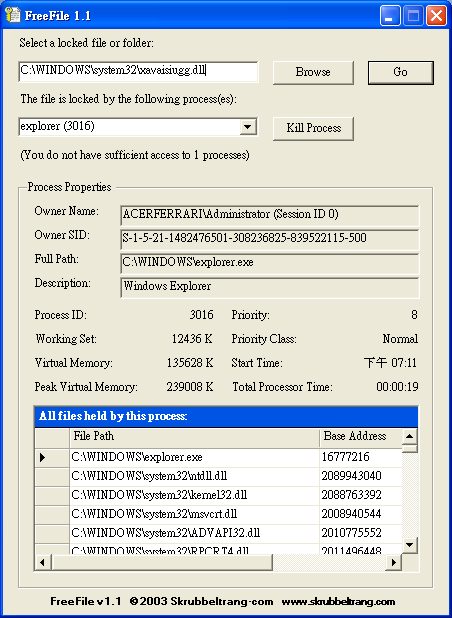Viewport: 452px width, 618px height.
Task: Click base address cell 2008940544
Action: pyautogui.click(x=361, y=514)
